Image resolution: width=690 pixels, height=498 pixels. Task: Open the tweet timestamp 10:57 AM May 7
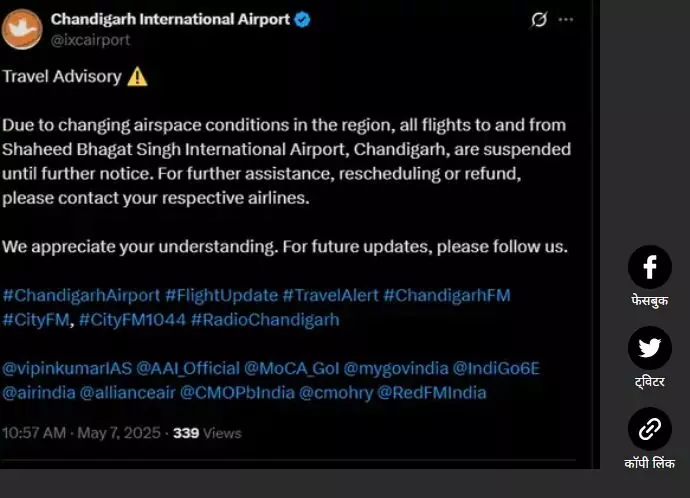[x=81, y=433]
